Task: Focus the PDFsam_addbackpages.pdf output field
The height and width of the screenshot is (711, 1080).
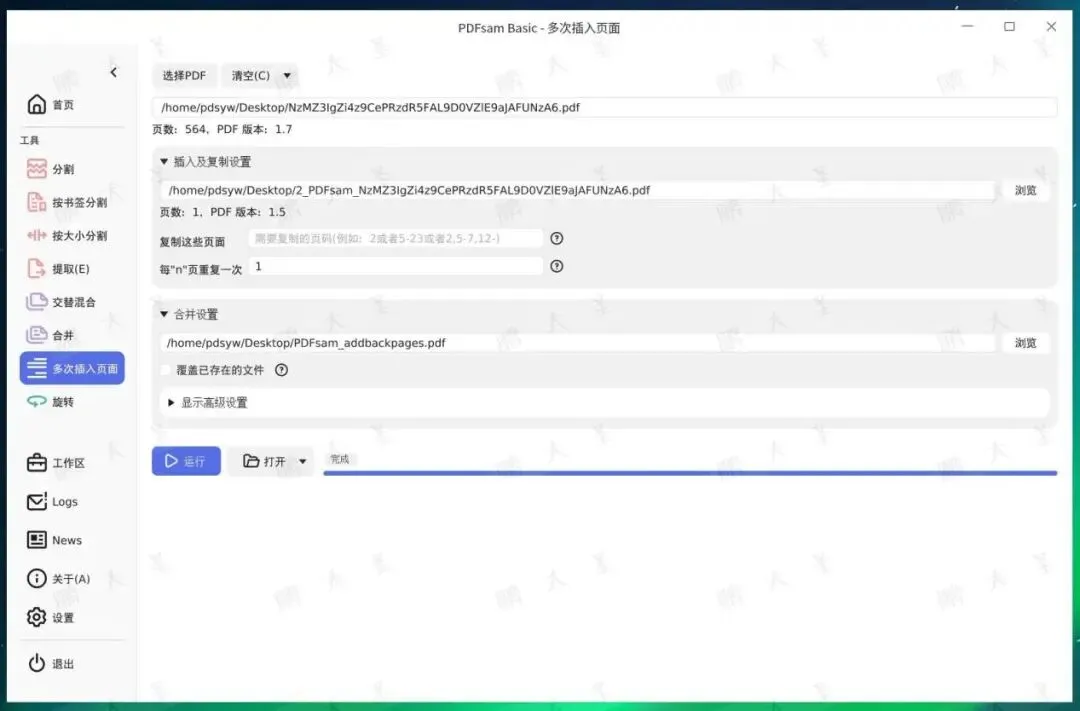Action: click(x=577, y=342)
